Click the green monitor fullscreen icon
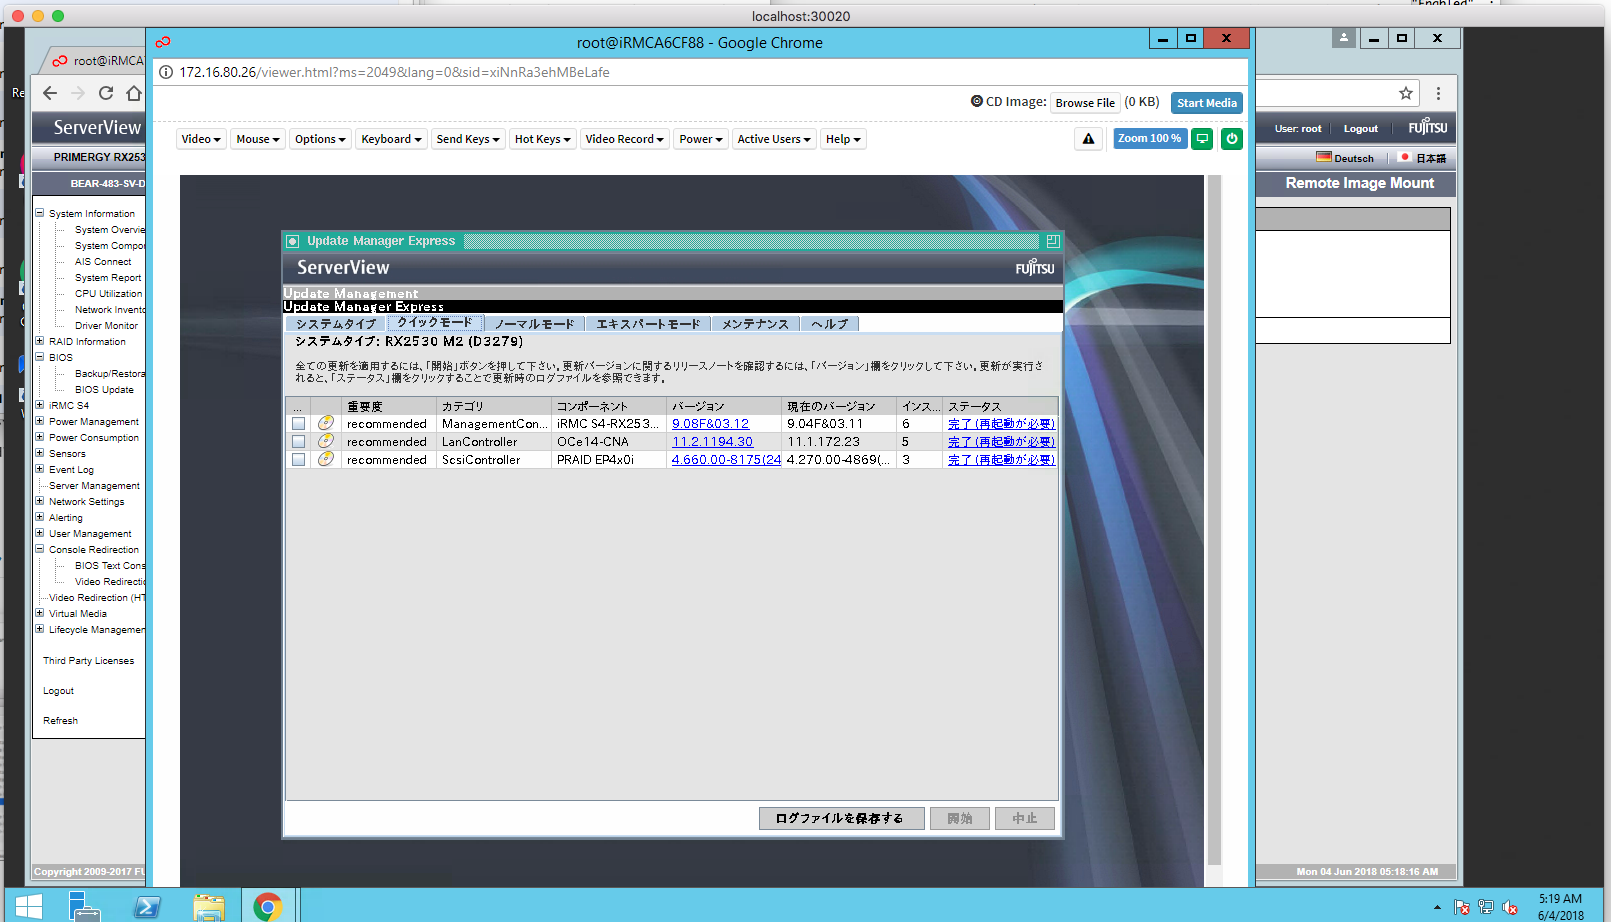The image size is (1611, 922). coord(1203,139)
